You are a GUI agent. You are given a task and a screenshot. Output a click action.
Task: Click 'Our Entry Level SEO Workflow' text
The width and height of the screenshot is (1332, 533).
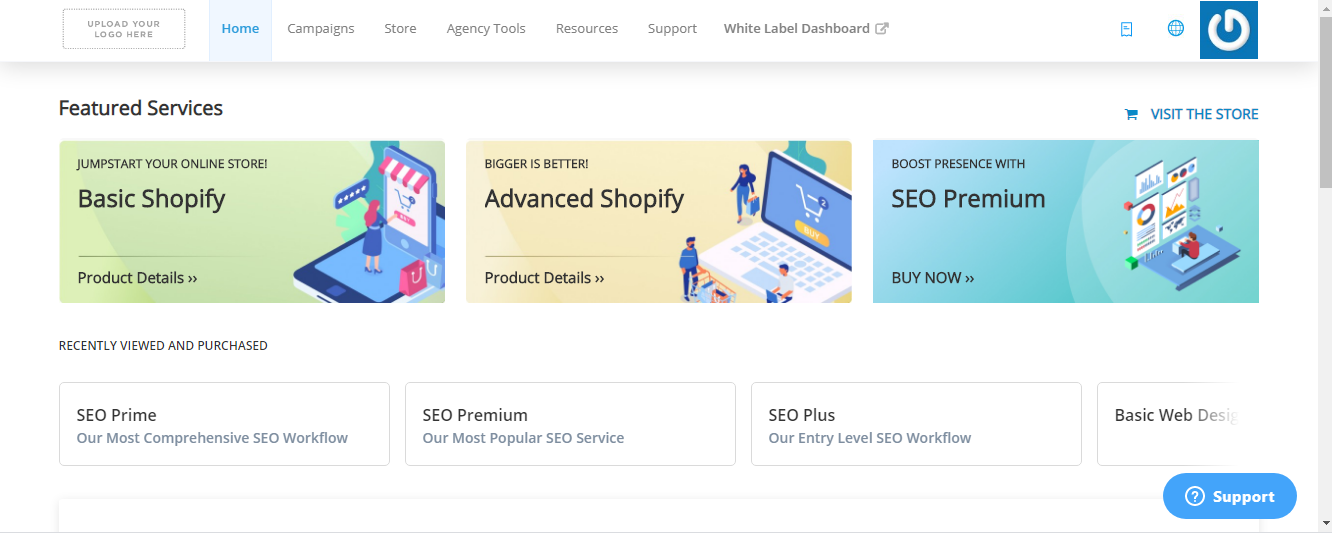pyautogui.click(x=870, y=438)
